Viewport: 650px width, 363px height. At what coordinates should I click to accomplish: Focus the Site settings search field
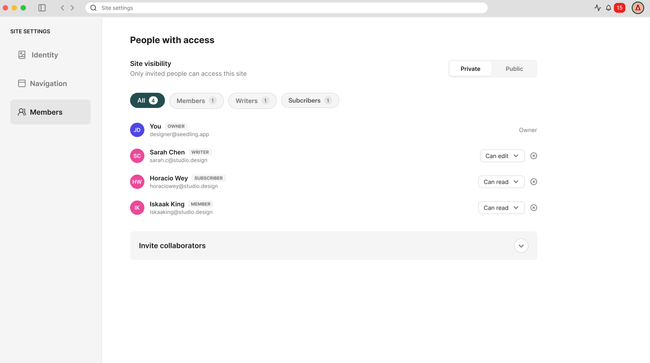coord(286,8)
